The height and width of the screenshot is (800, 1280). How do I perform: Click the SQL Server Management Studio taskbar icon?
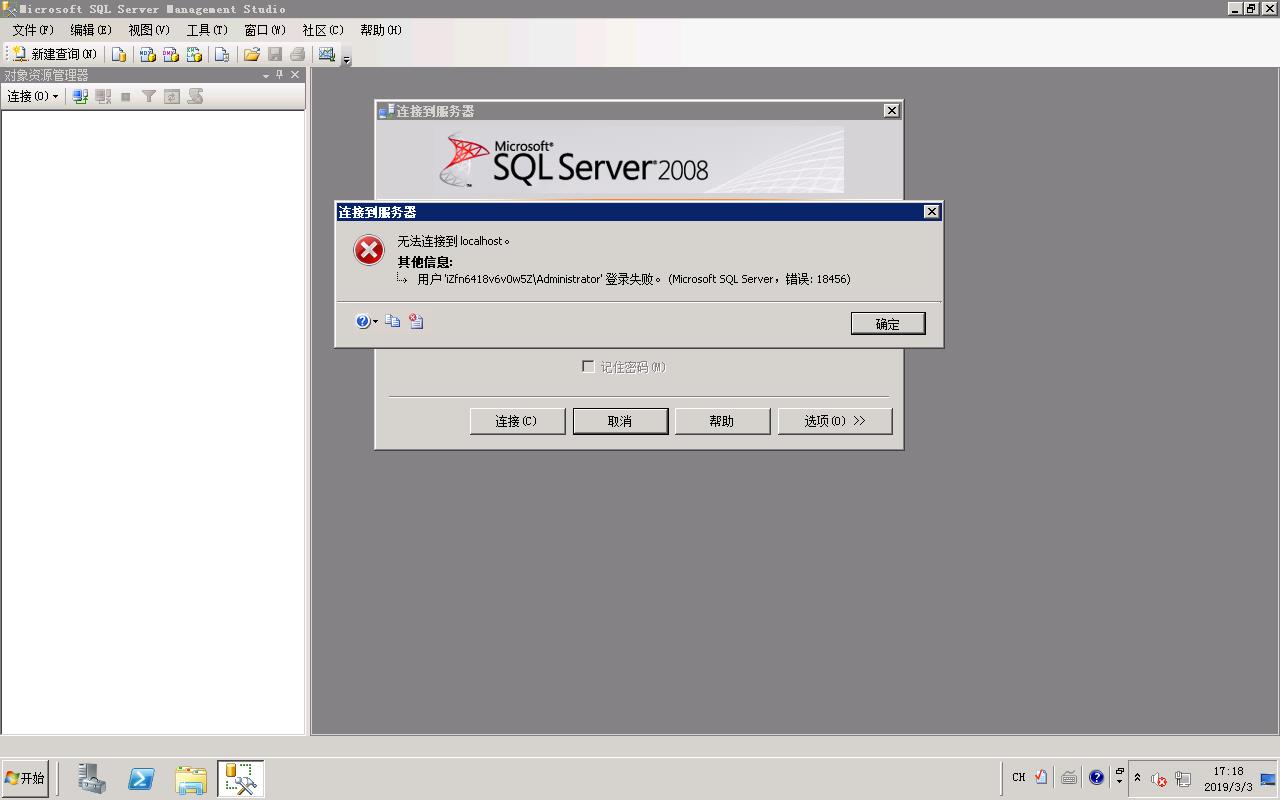(x=240, y=778)
